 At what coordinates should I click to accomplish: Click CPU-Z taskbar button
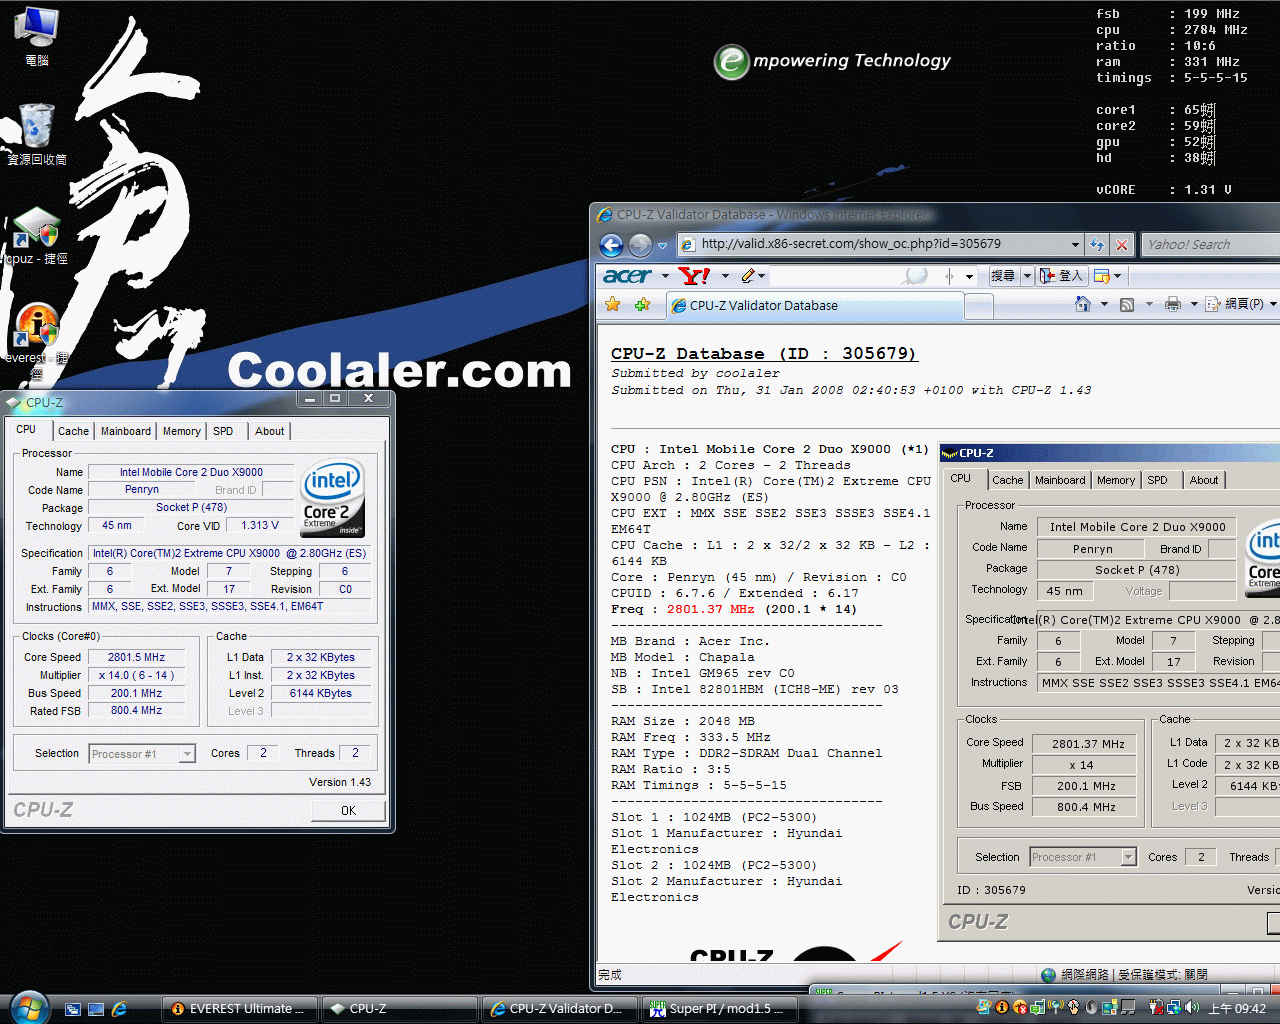pos(399,1009)
